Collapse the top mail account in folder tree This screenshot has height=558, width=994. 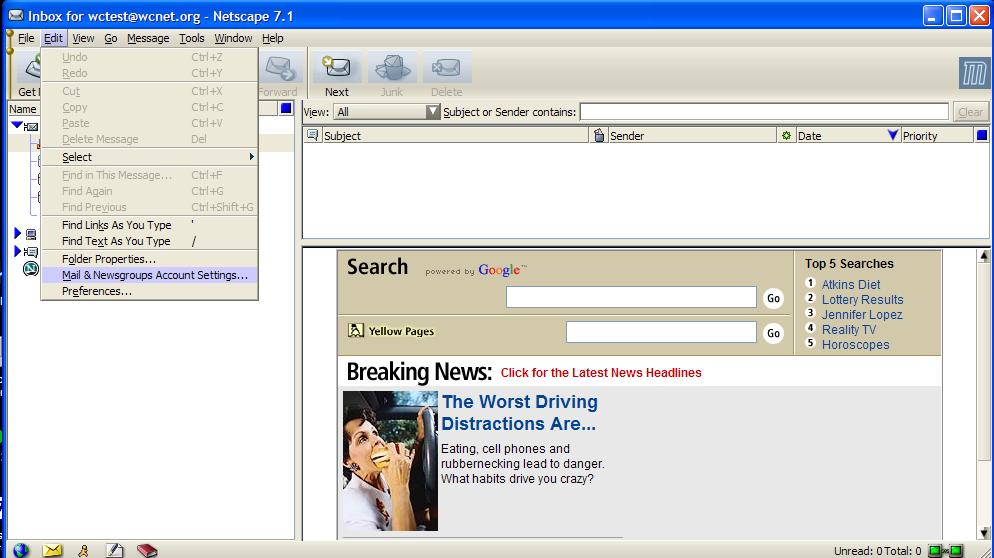coord(17,125)
